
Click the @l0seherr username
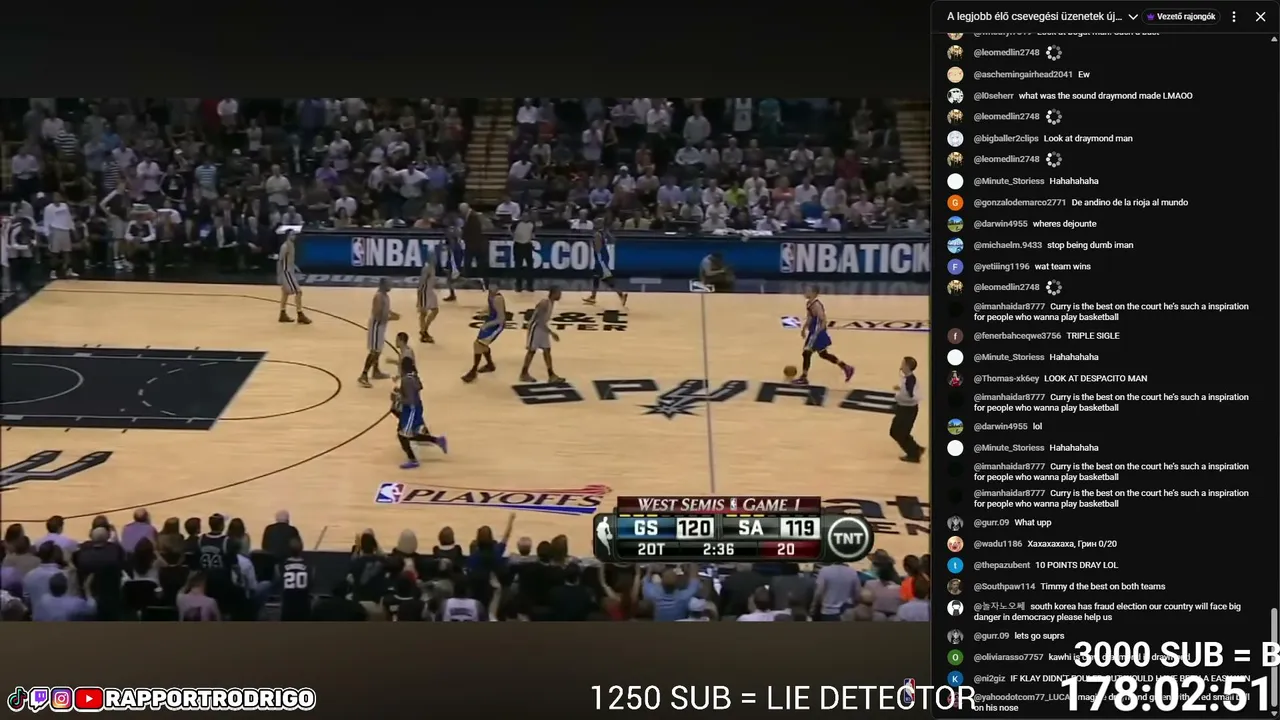pos(994,96)
